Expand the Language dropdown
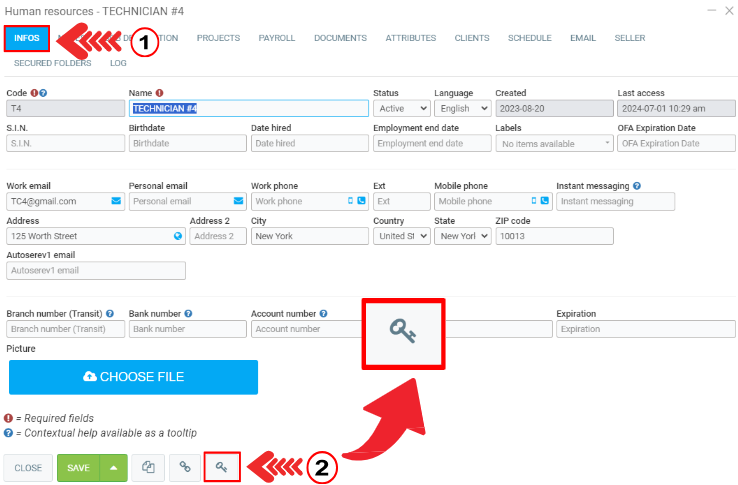738x485 pixels. pyautogui.click(x=462, y=108)
